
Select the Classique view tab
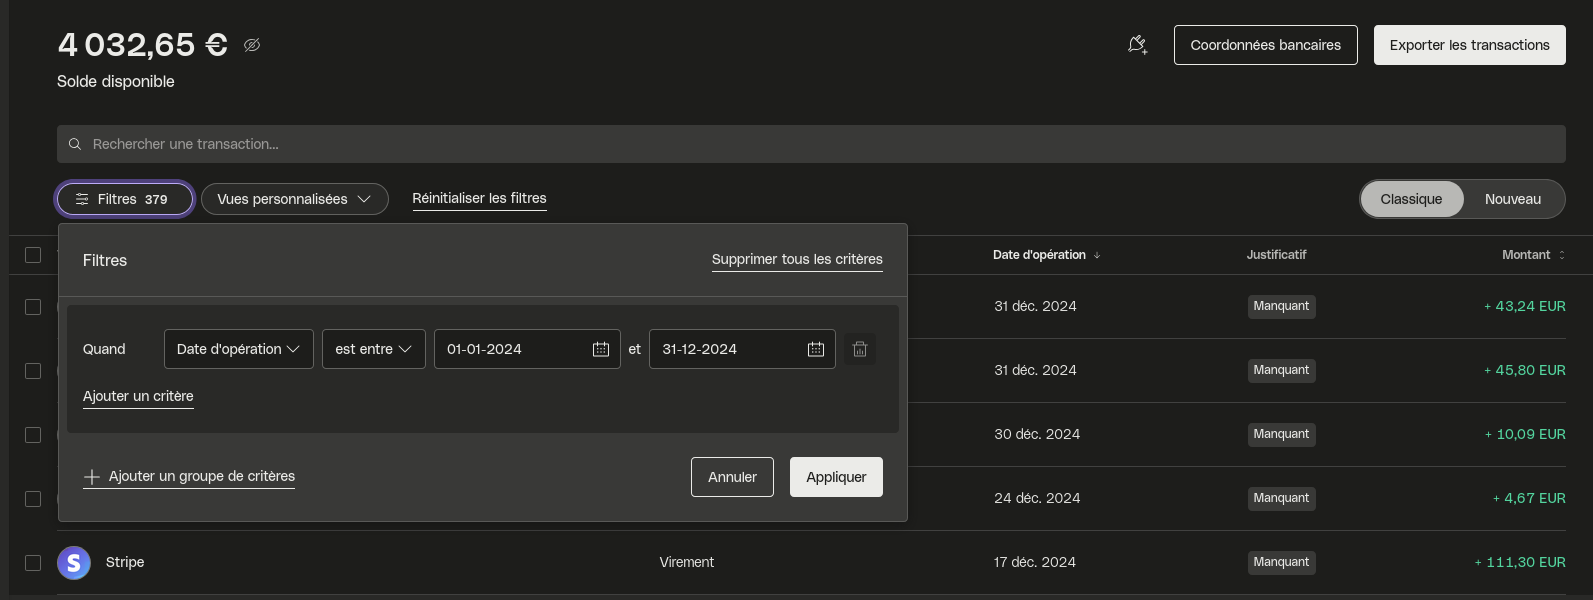pyautogui.click(x=1411, y=199)
